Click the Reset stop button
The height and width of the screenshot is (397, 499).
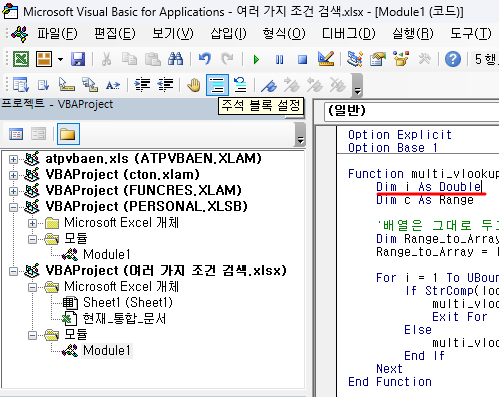(x=302, y=60)
